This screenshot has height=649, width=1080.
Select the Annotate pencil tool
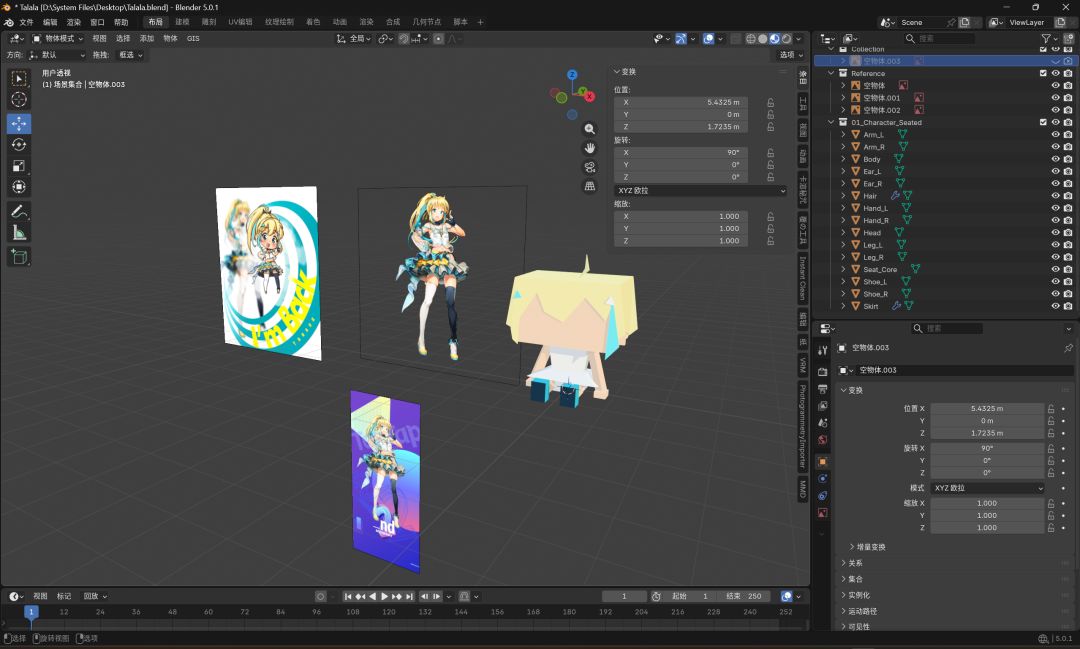pos(19,212)
